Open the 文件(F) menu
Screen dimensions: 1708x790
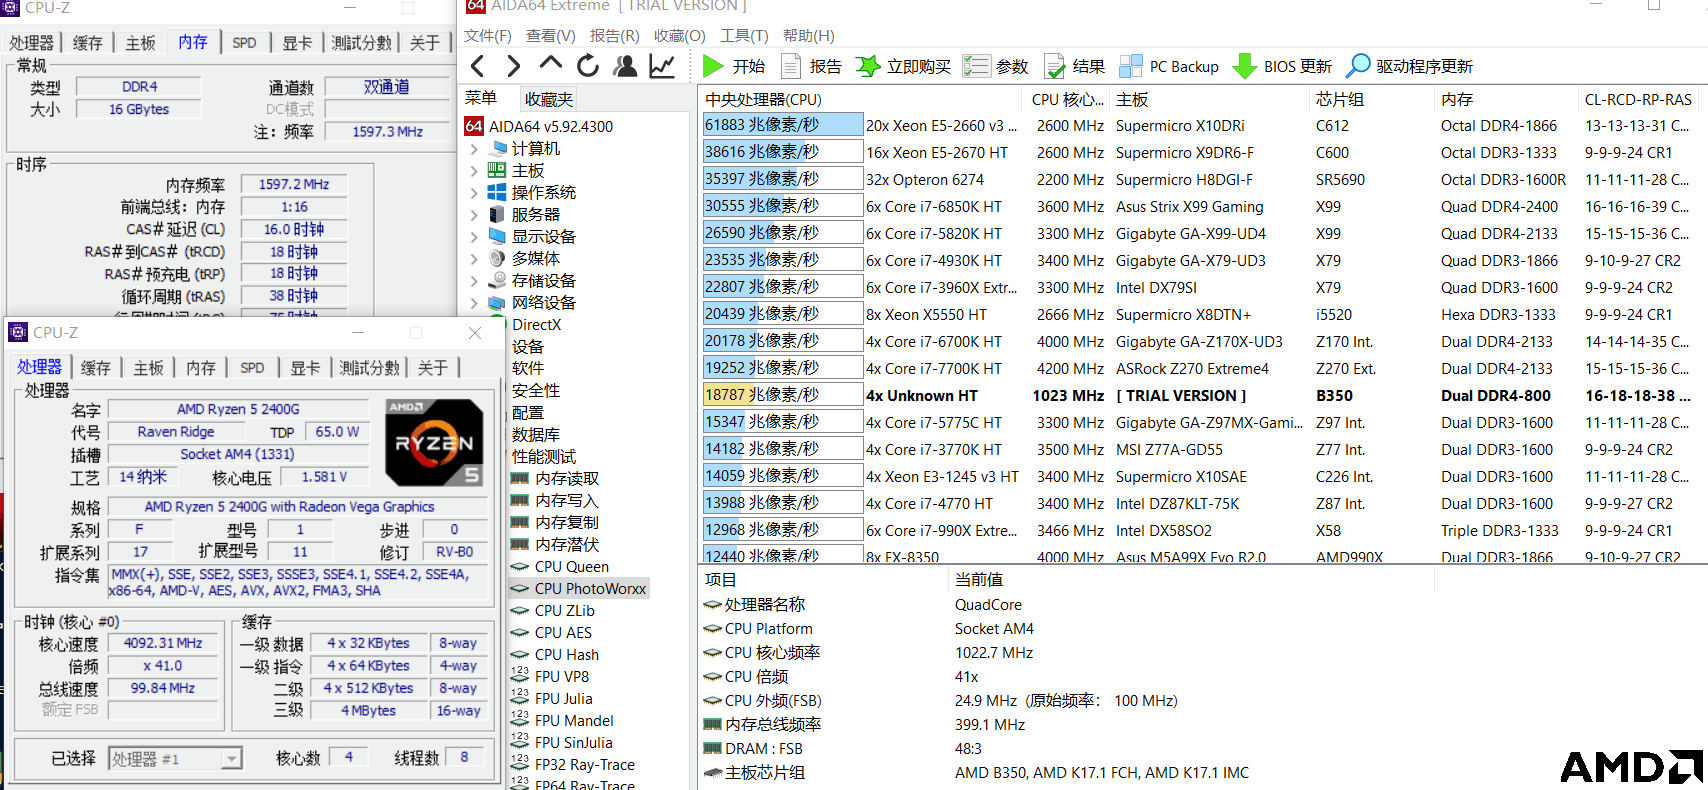pyautogui.click(x=488, y=36)
